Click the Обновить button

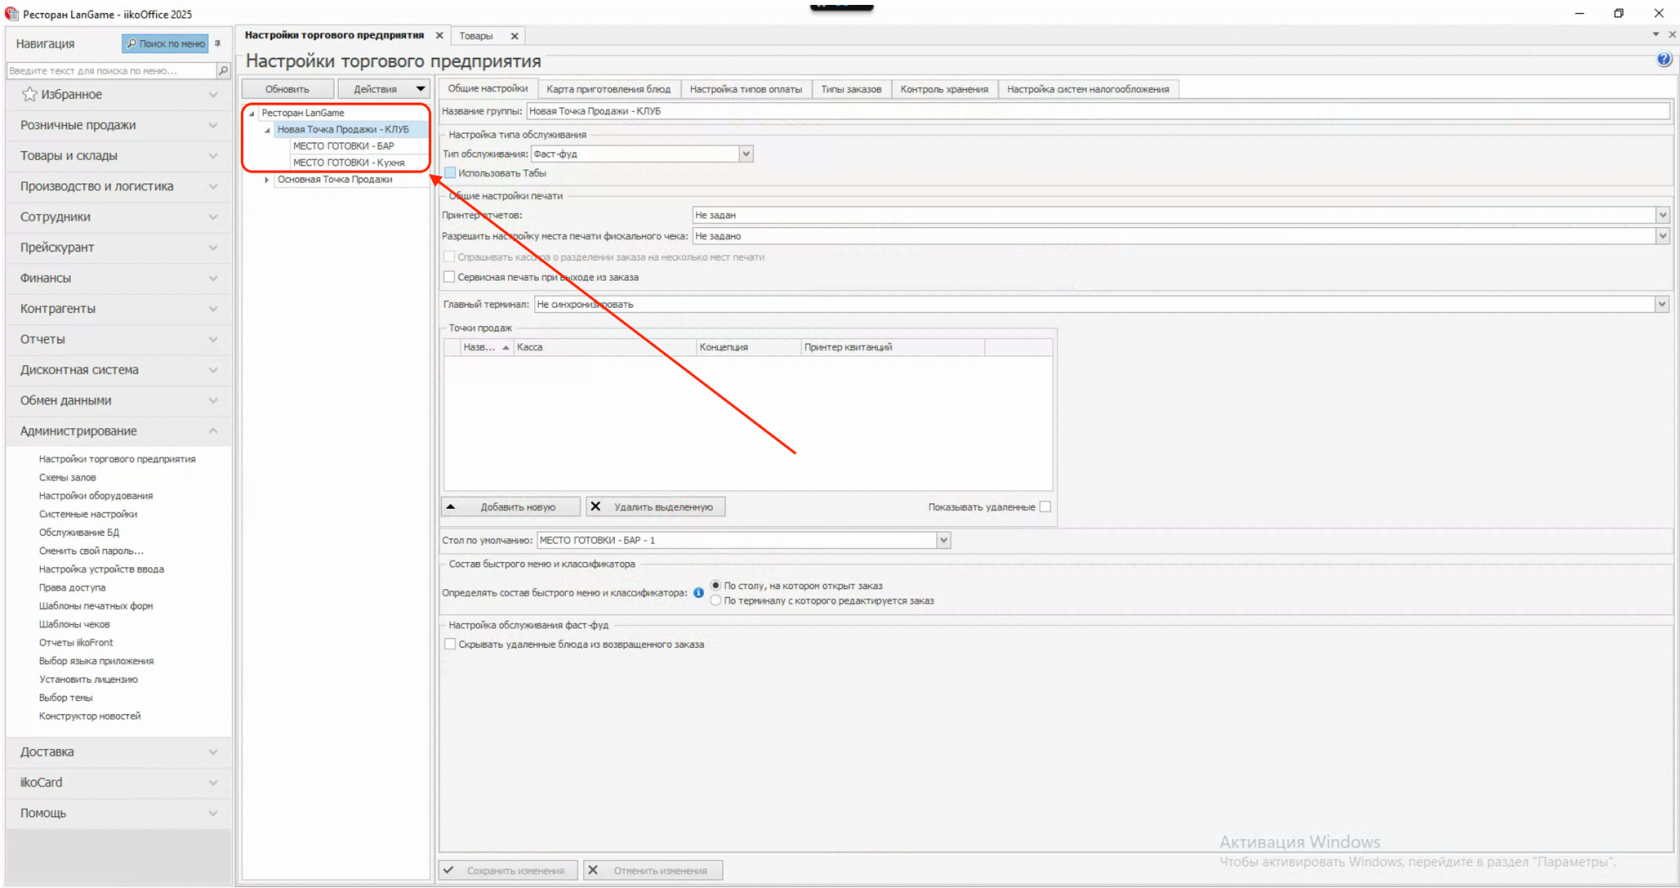pos(287,89)
